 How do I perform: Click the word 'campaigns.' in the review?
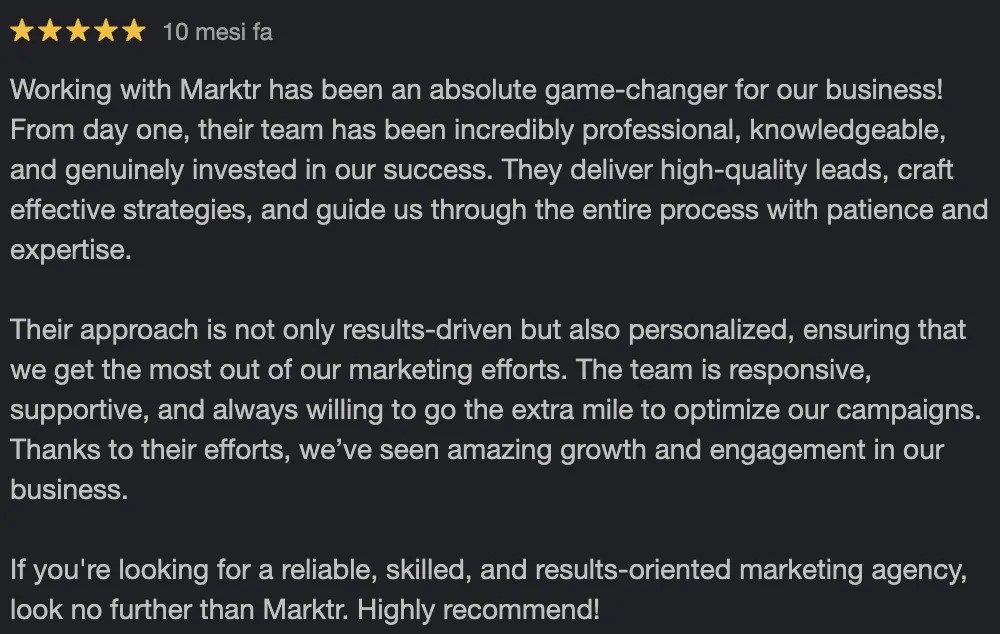point(908,411)
